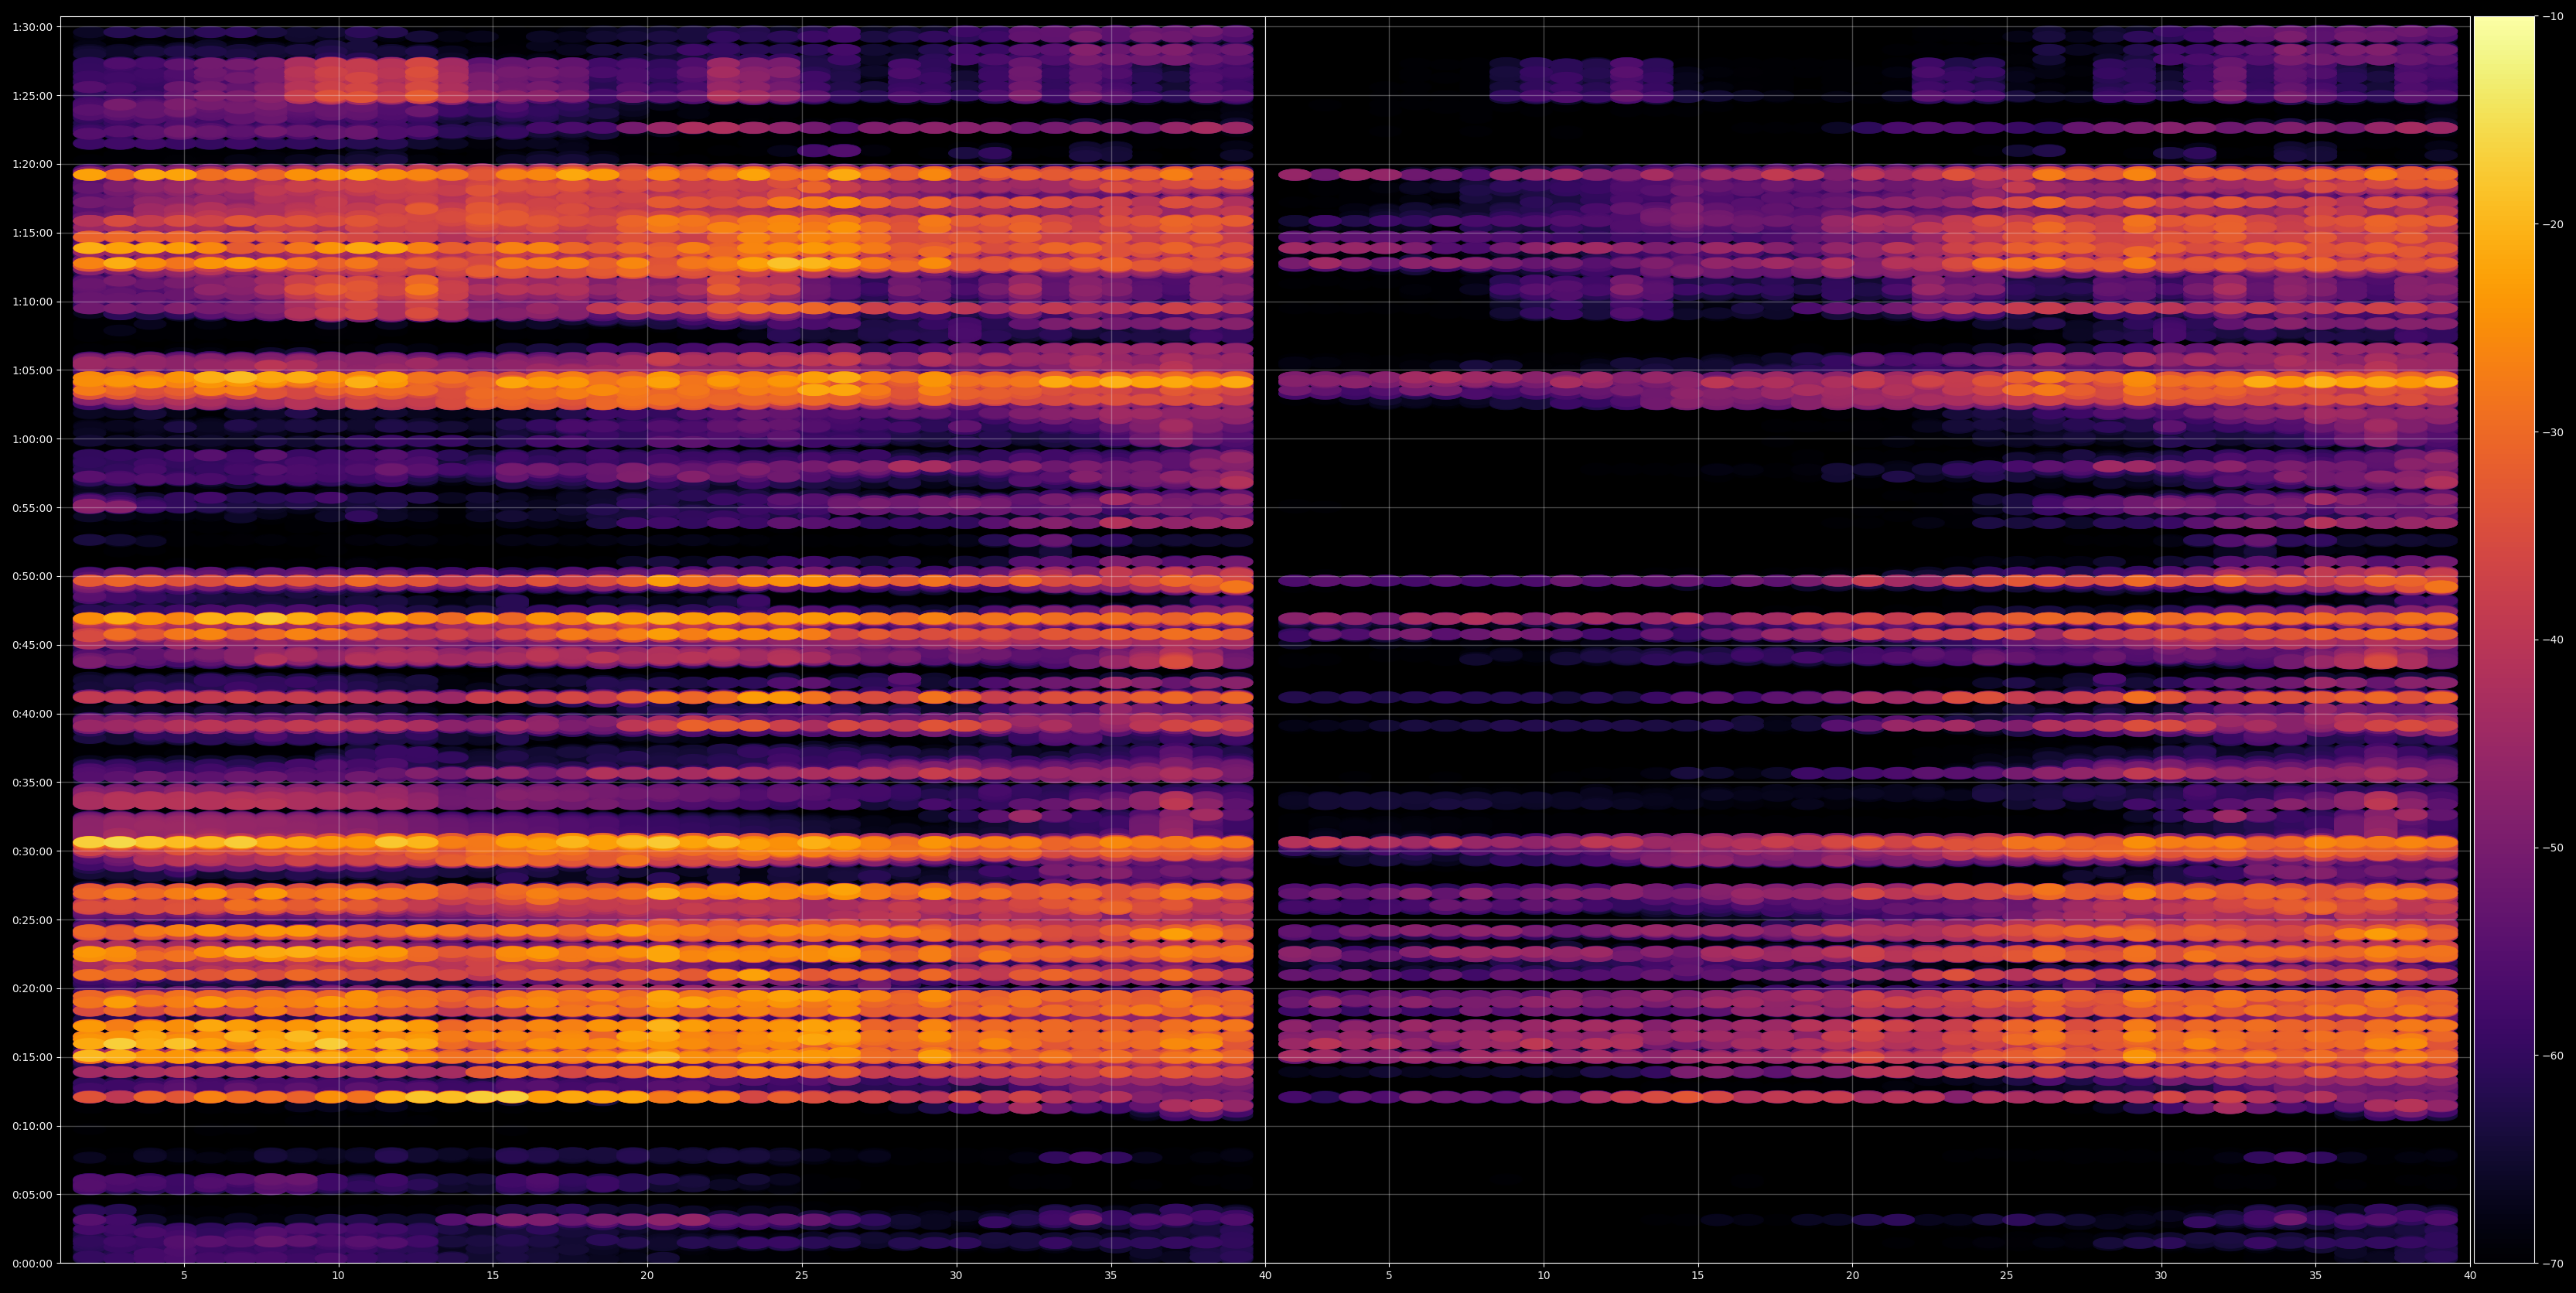Image resolution: width=2576 pixels, height=1293 pixels.
Task: Select the 0:50:00 time label
Action: (32, 576)
